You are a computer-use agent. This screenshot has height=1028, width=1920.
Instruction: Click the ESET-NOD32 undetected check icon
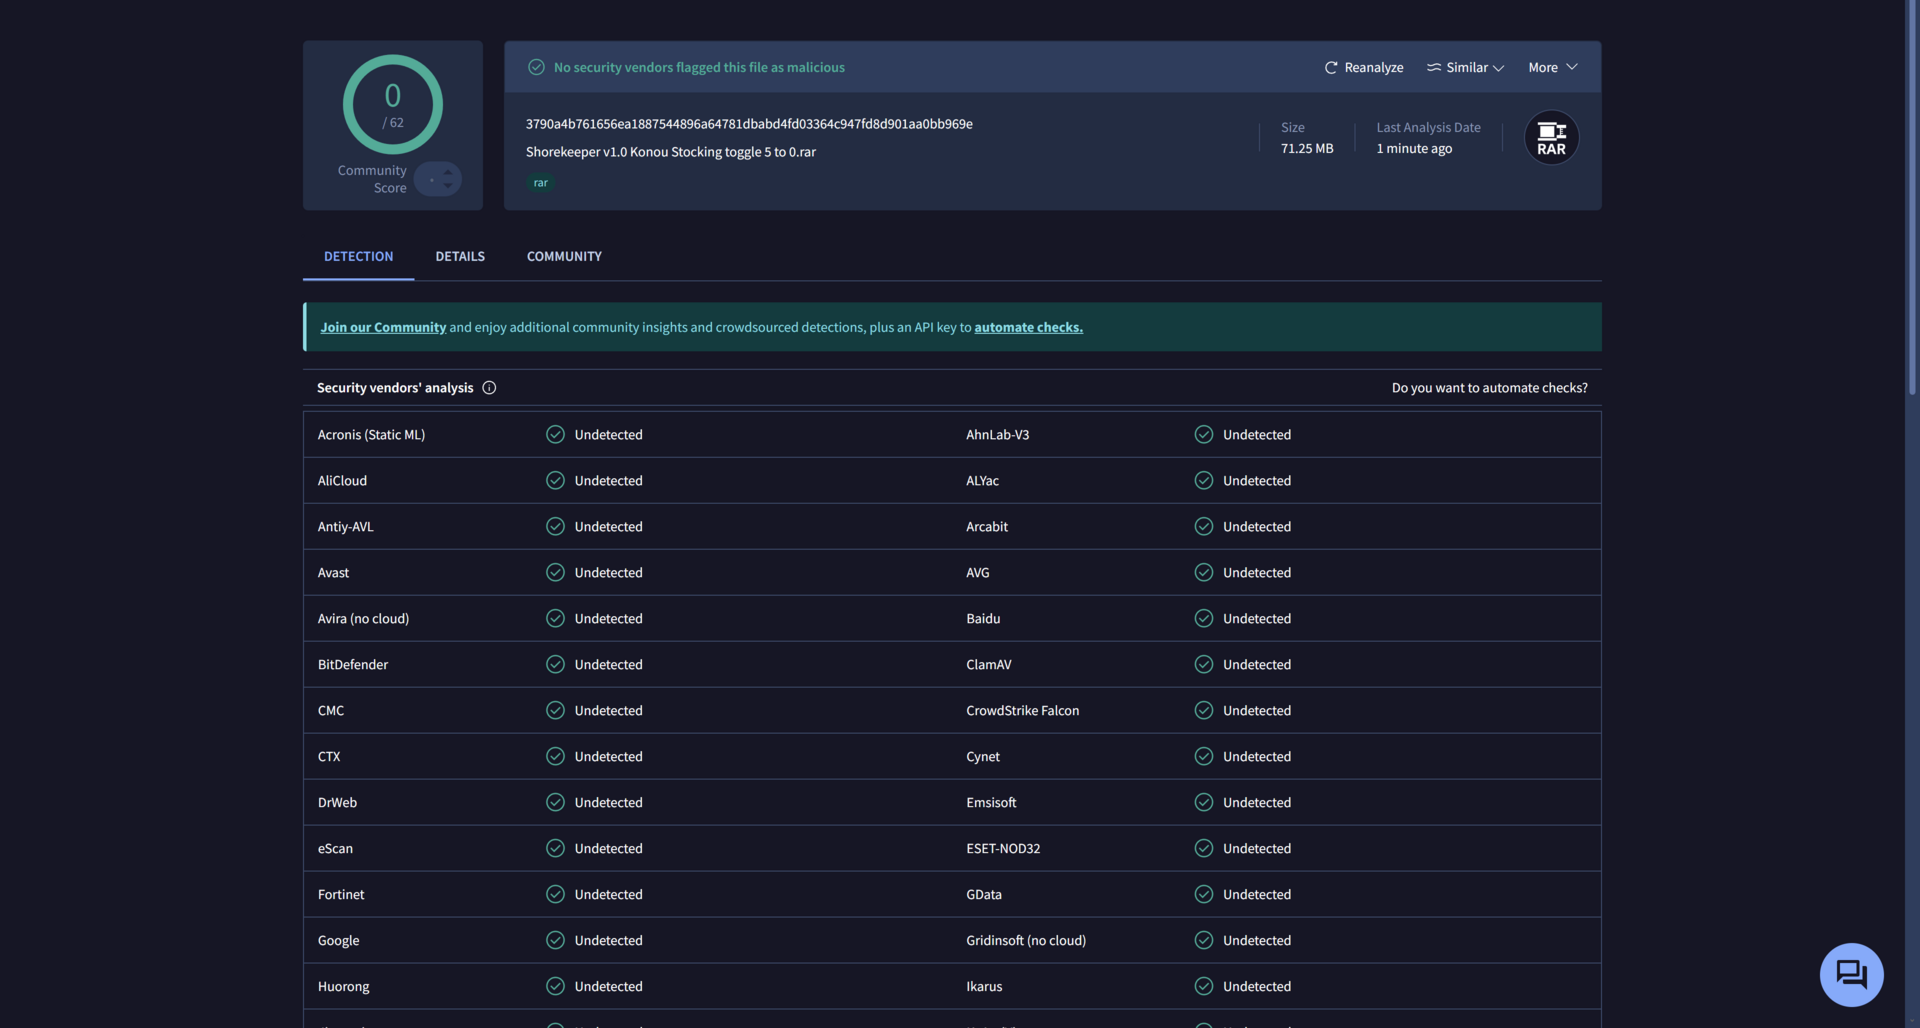[x=1204, y=848]
